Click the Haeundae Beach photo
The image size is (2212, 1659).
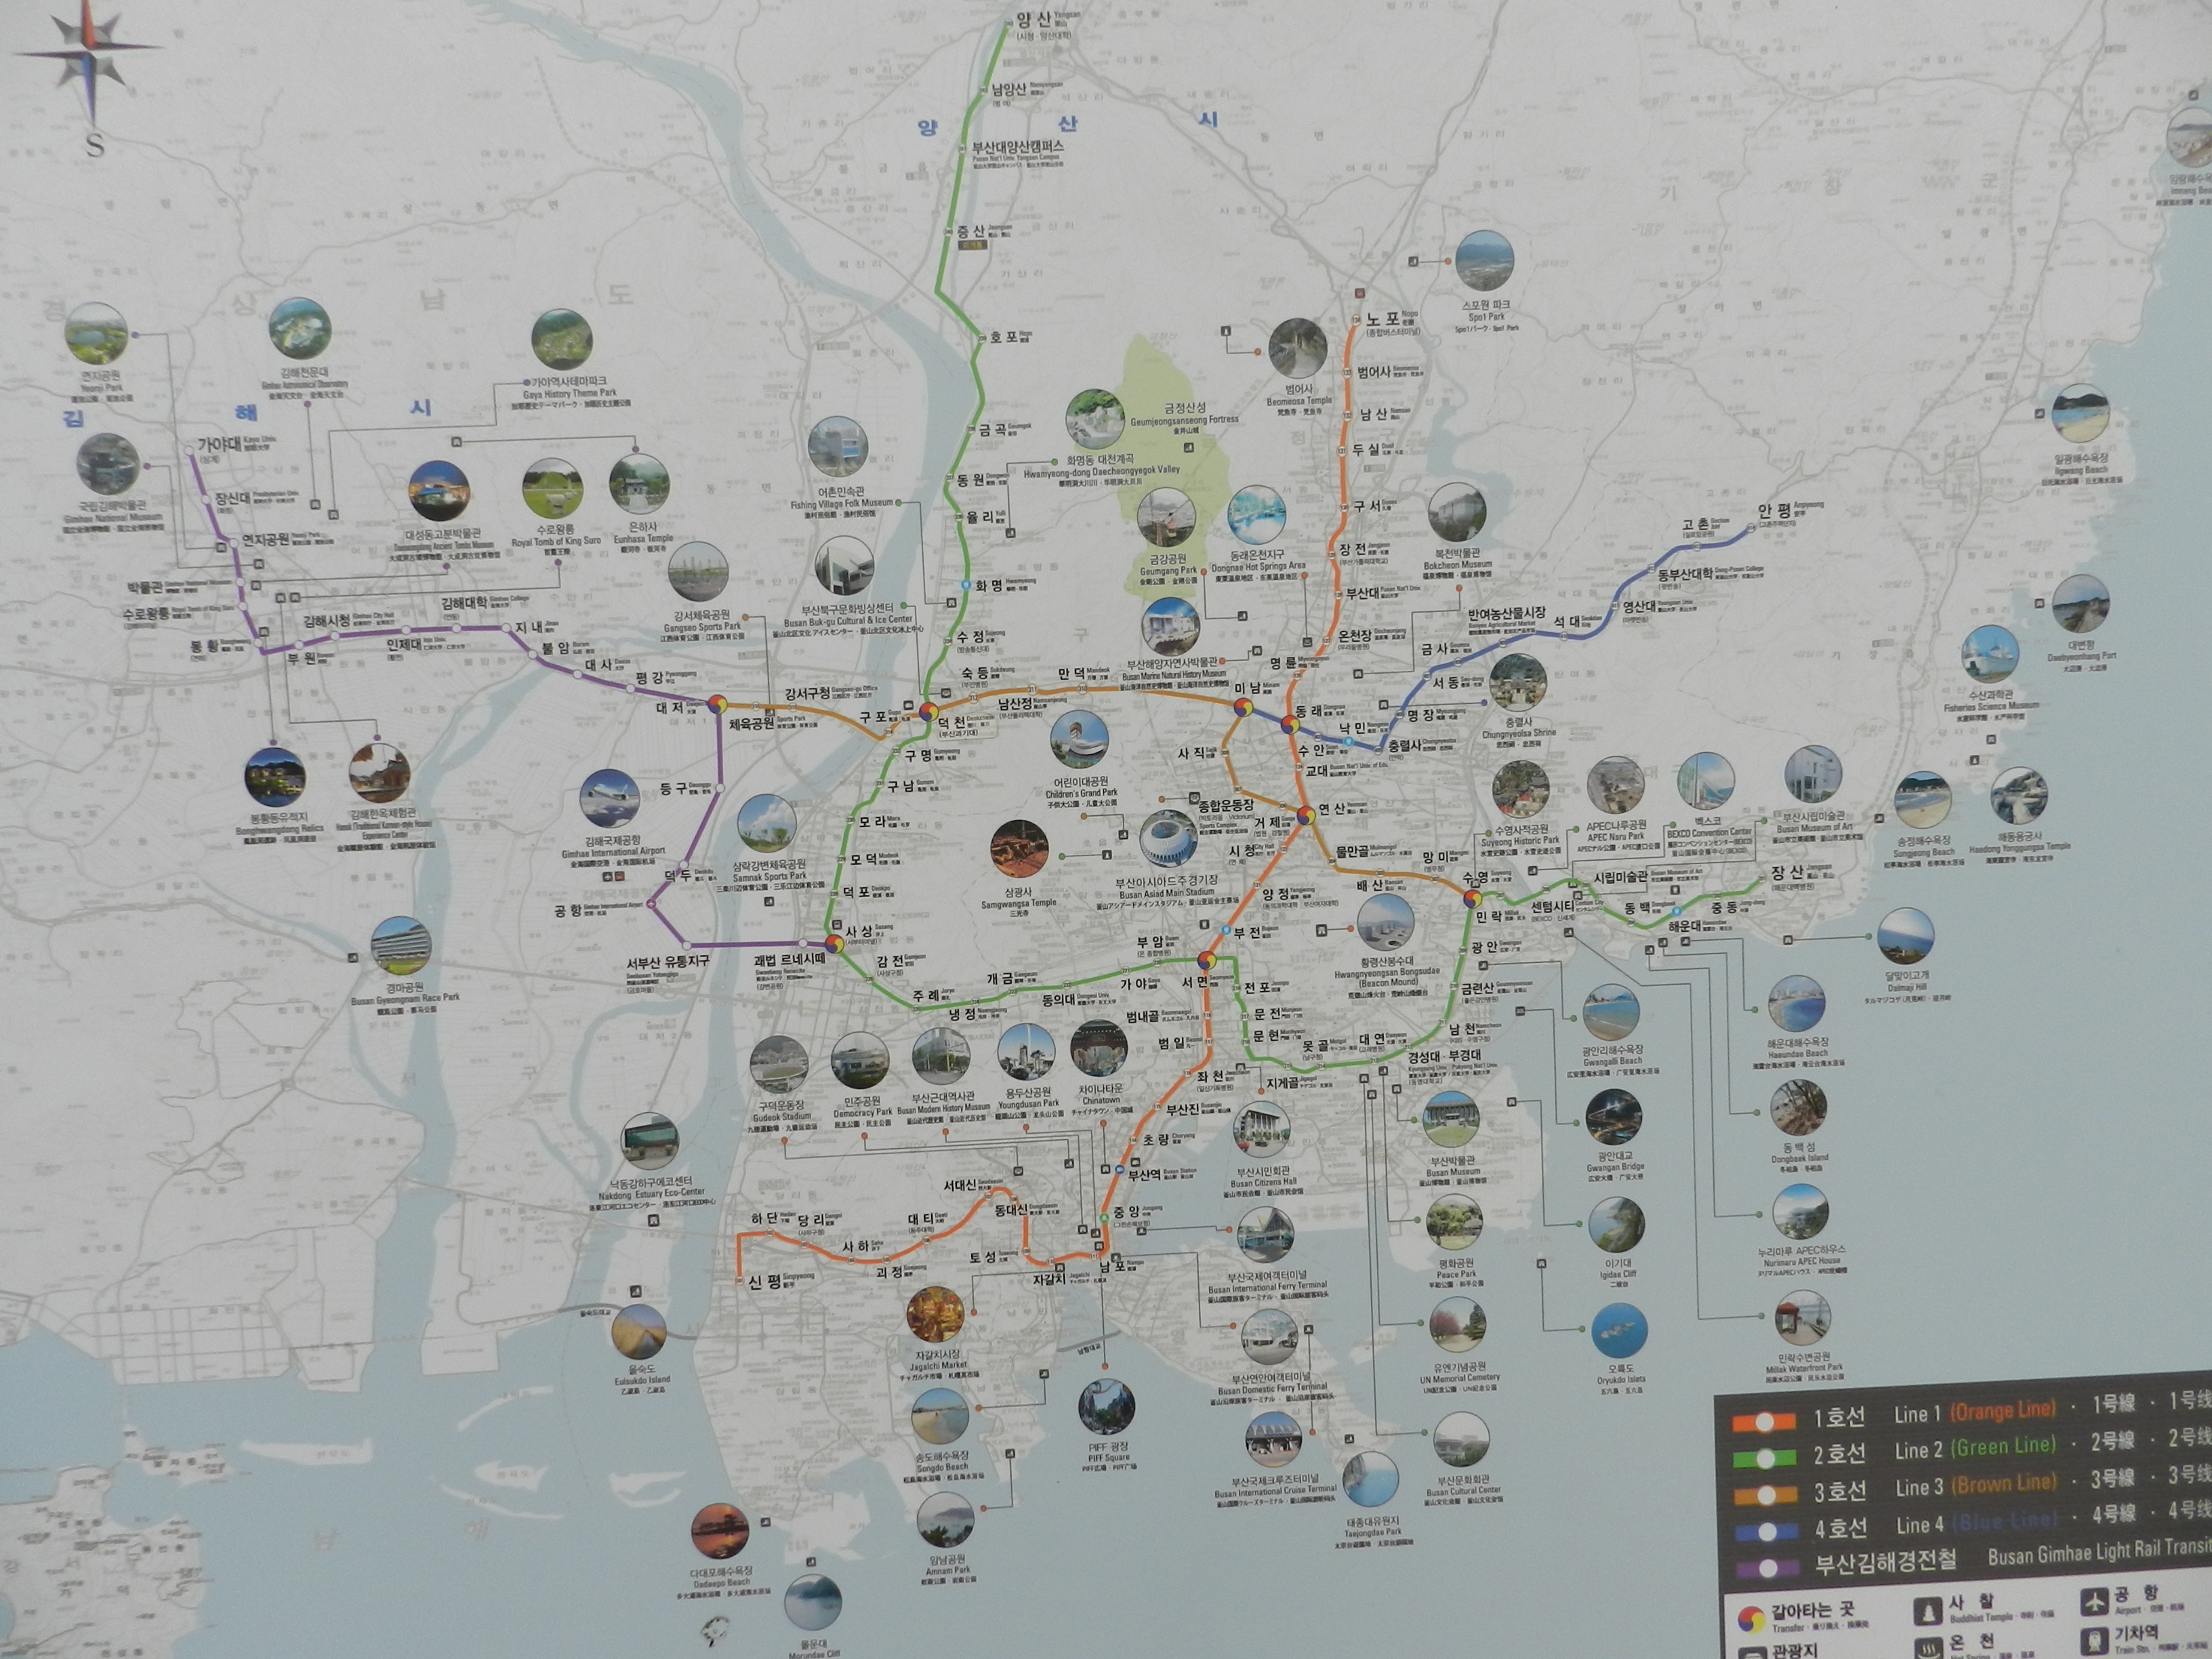click(1796, 1004)
